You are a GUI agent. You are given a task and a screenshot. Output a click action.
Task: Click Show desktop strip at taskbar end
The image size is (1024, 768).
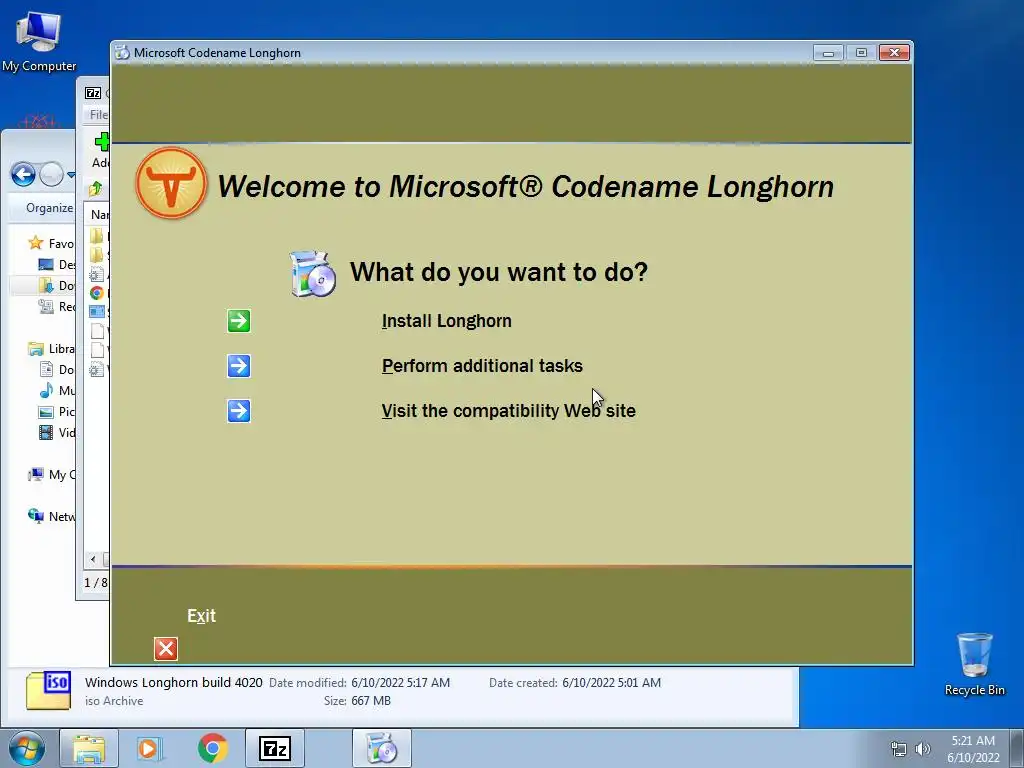point(1019,748)
